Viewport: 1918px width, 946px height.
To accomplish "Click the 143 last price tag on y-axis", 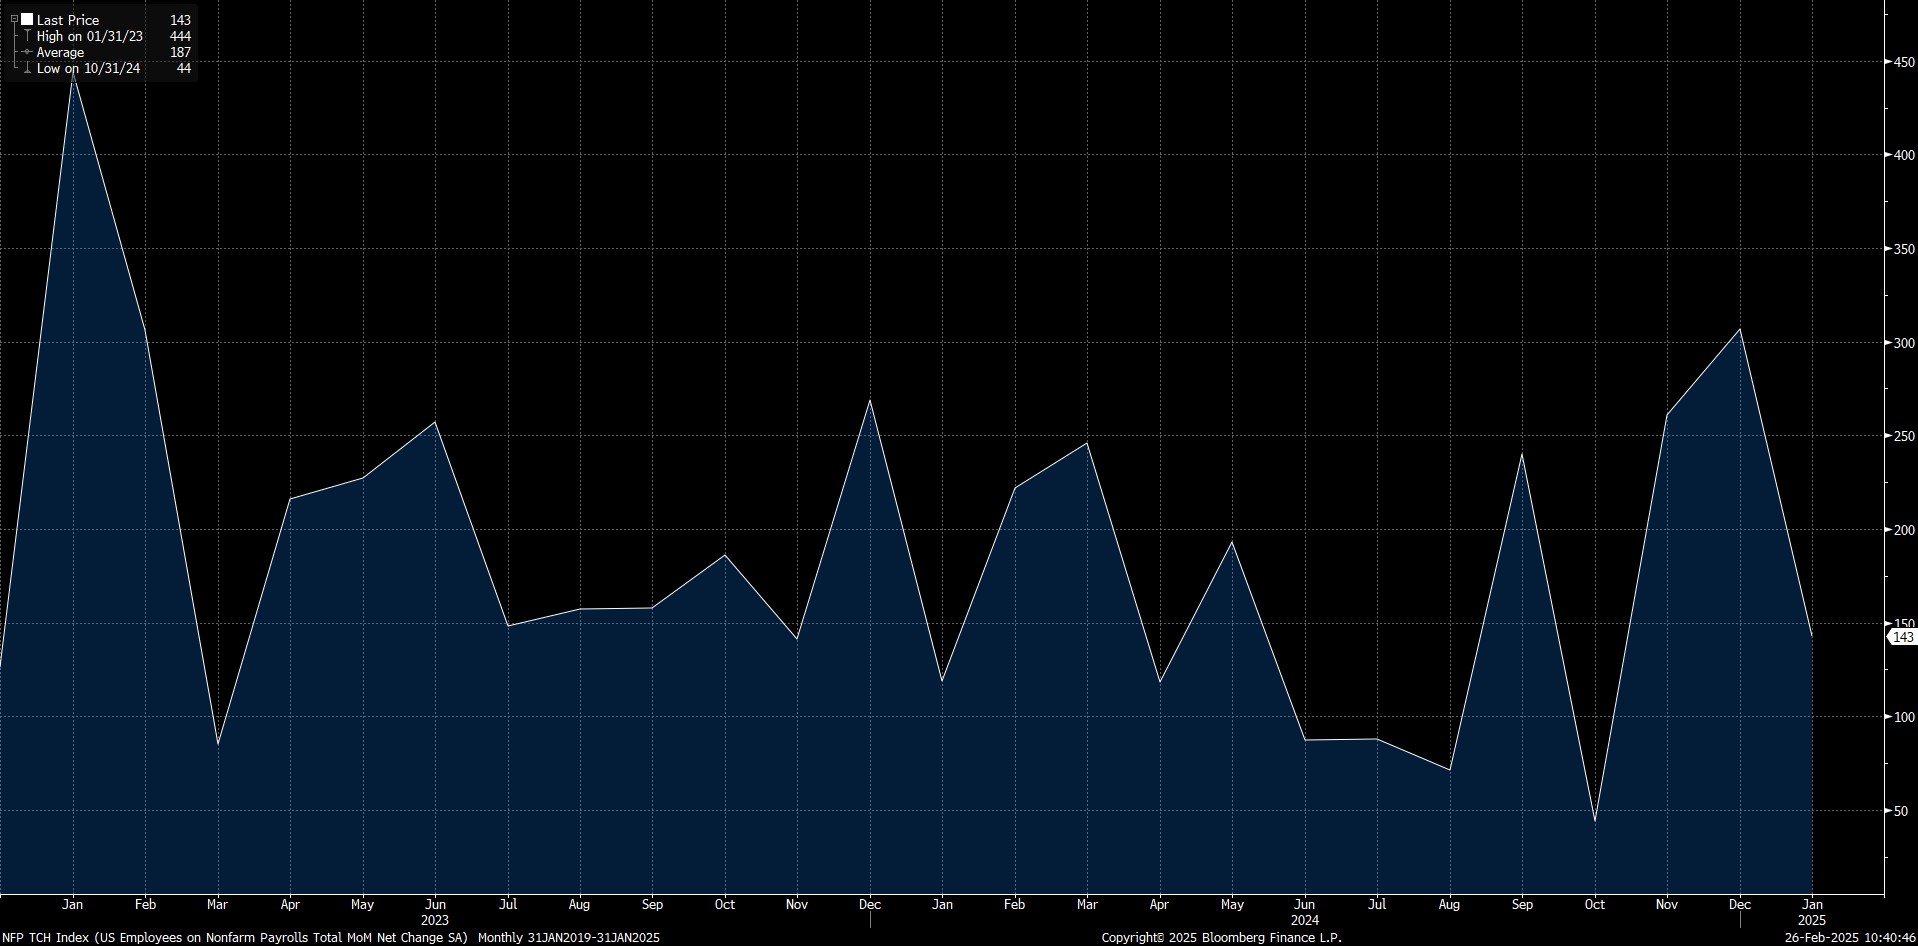I will click(x=1902, y=637).
